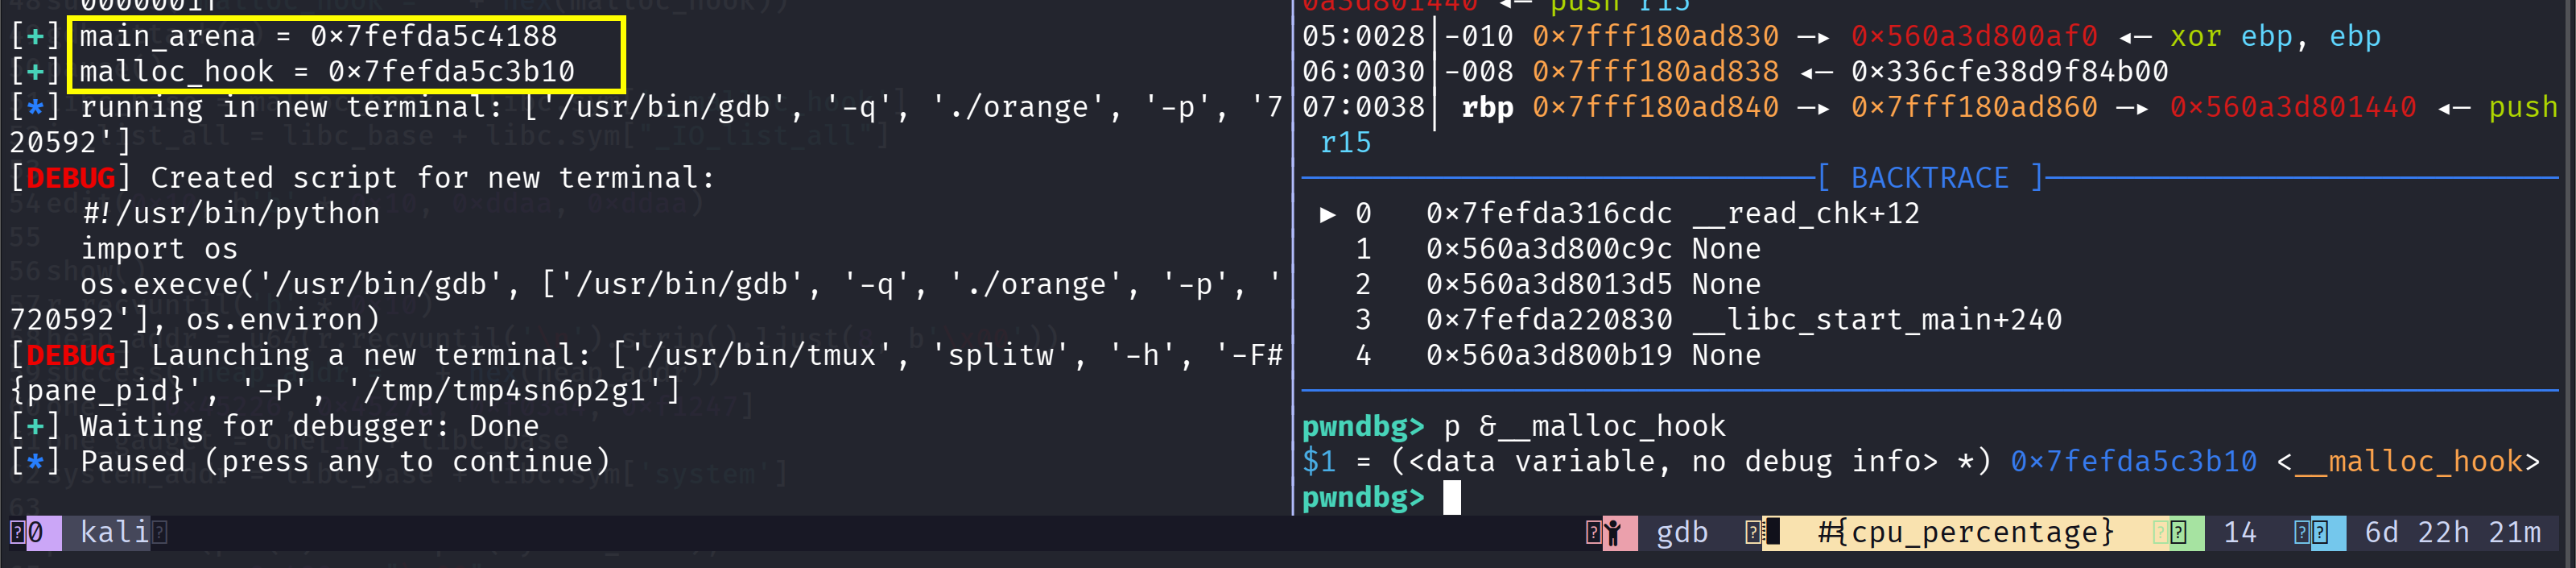Click the 'p &__malloc_hook' command text

tap(1584, 427)
